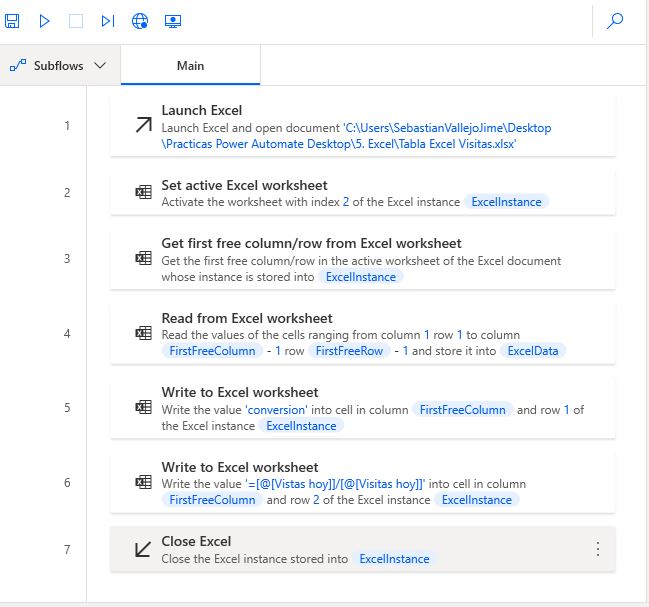Image resolution: width=649 pixels, height=607 pixels.
Task: Click ExcelInstance variable in step 5
Action: (x=301, y=426)
